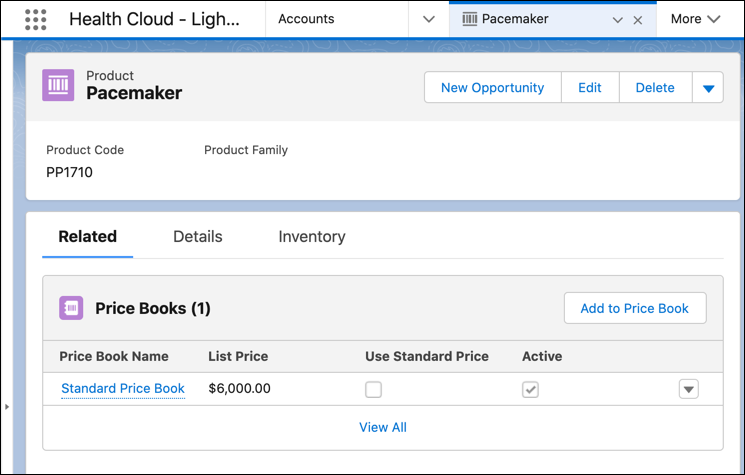The width and height of the screenshot is (745, 475).
Task: Open the App Launcher grid icon
Action: click(x=35, y=19)
